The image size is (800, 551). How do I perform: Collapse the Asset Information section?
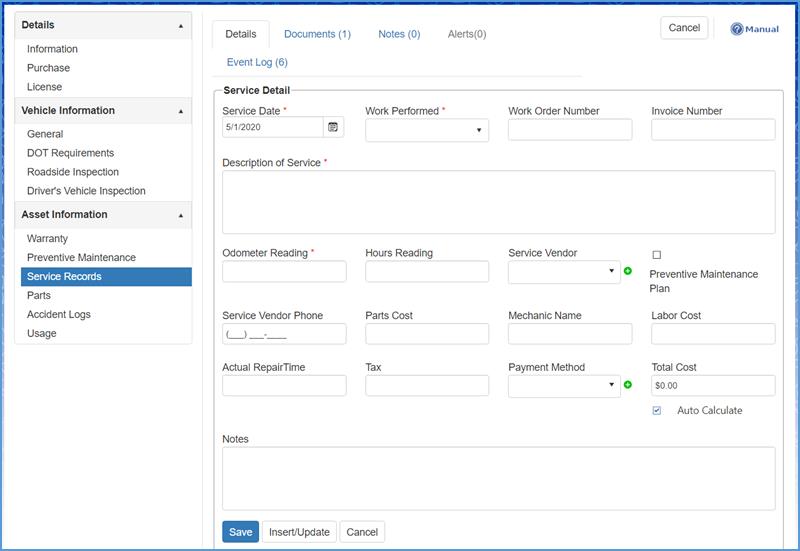click(181, 215)
